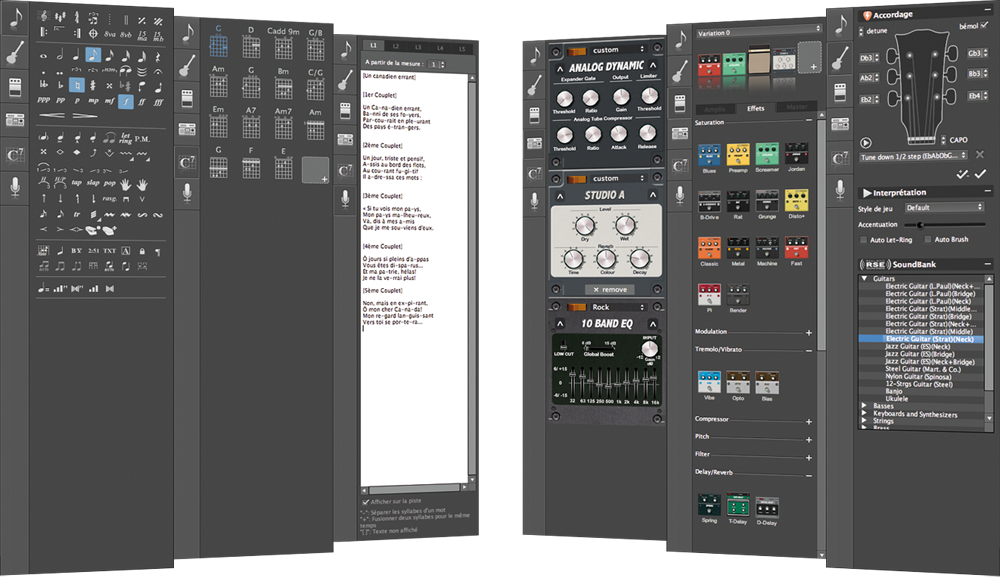Image resolution: width=1000 pixels, height=578 pixels.
Task: Pick the Screamer effect pedal
Action: (x=767, y=157)
